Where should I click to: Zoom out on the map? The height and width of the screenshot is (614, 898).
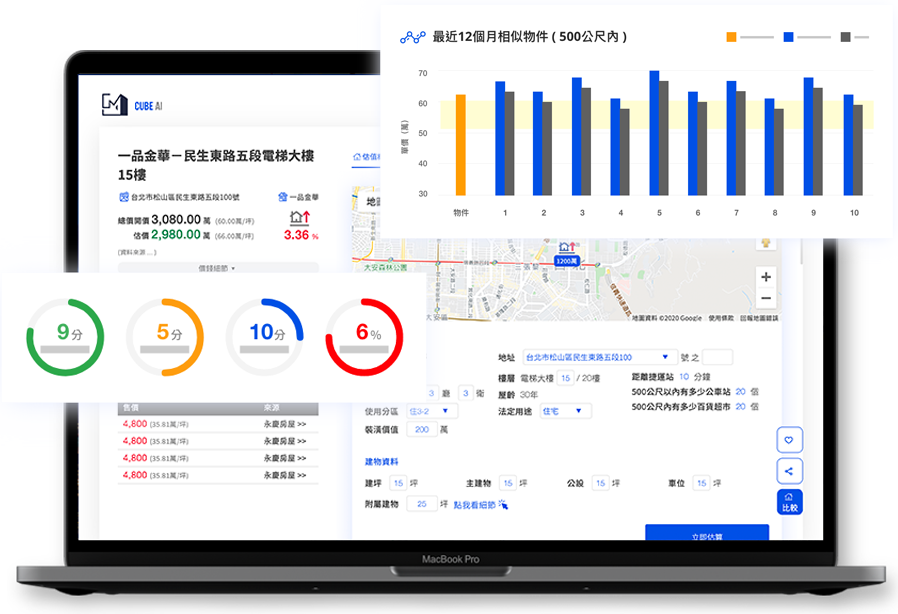766,298
